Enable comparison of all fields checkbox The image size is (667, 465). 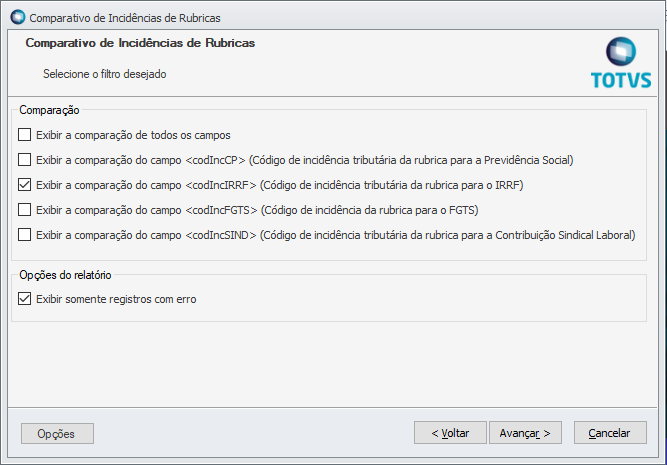click(25, 134)
